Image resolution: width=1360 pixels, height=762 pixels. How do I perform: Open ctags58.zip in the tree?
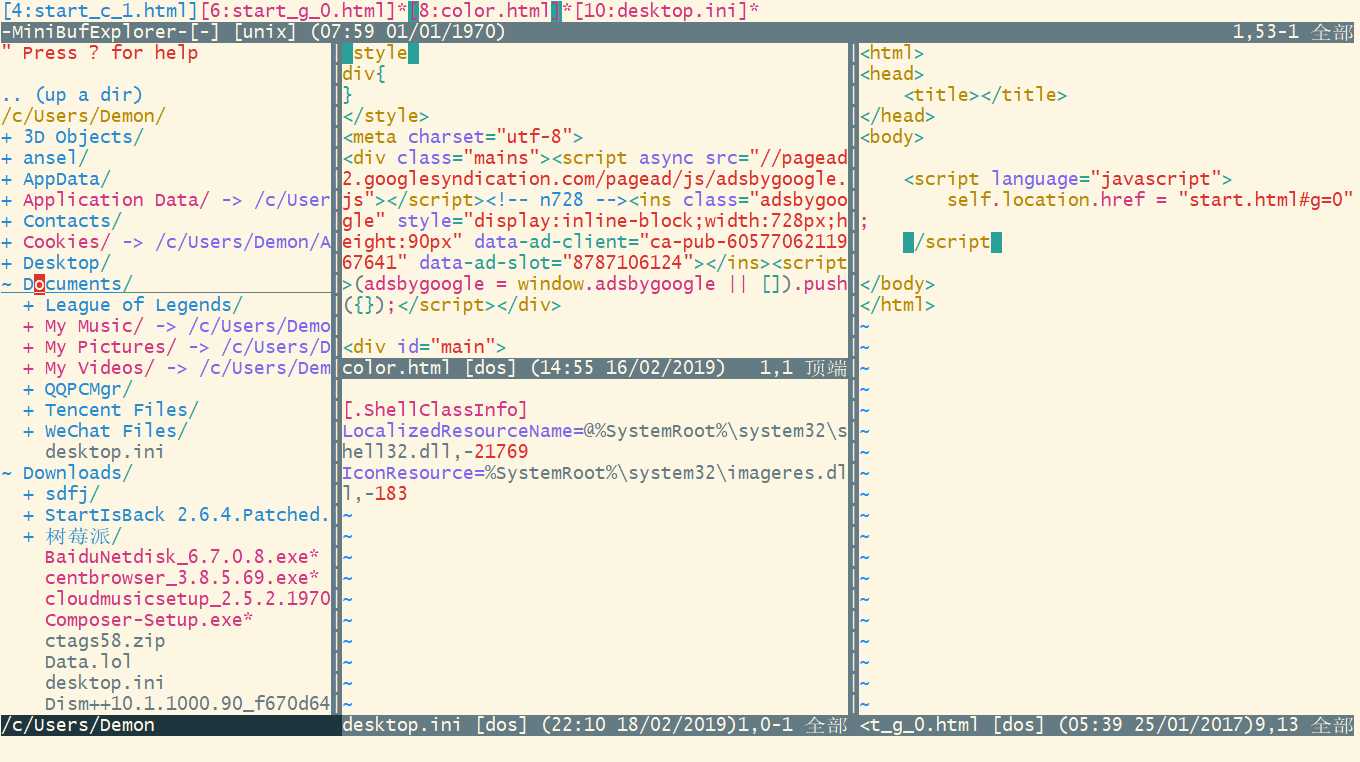(105, 641)
